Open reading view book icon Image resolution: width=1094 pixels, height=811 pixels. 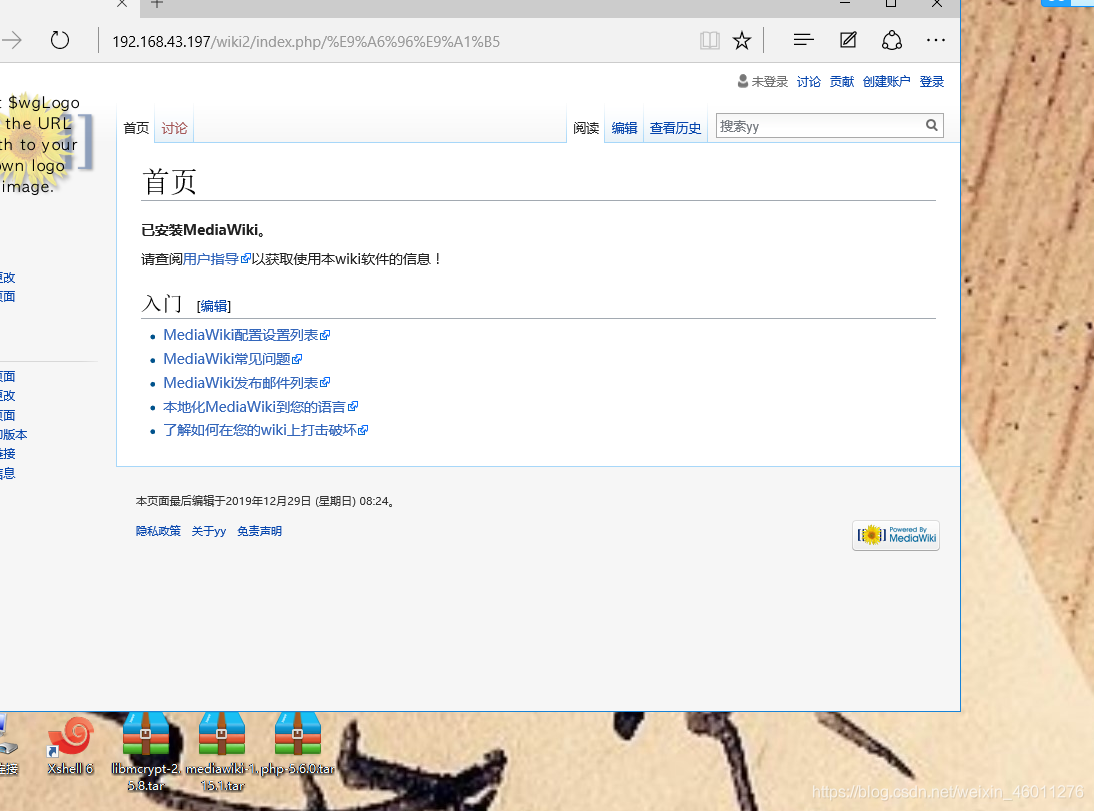(710, 40)
